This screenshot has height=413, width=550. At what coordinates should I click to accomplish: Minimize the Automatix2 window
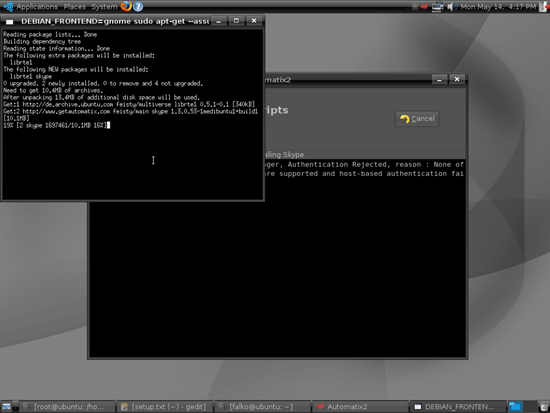pyautogui.click(x=439, y=80)
